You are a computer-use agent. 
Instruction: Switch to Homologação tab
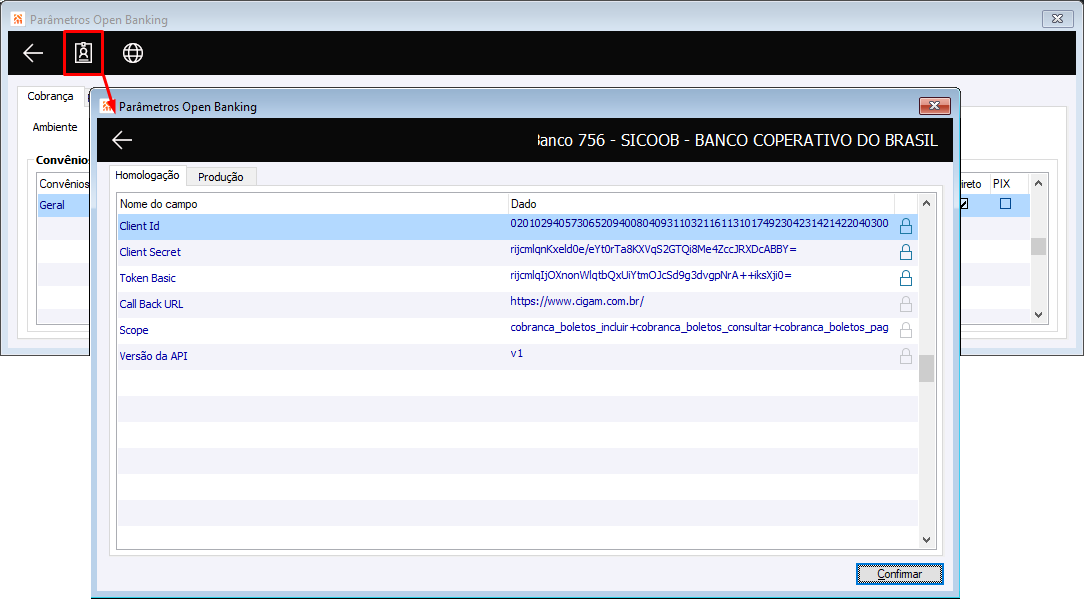click(147, 176)
